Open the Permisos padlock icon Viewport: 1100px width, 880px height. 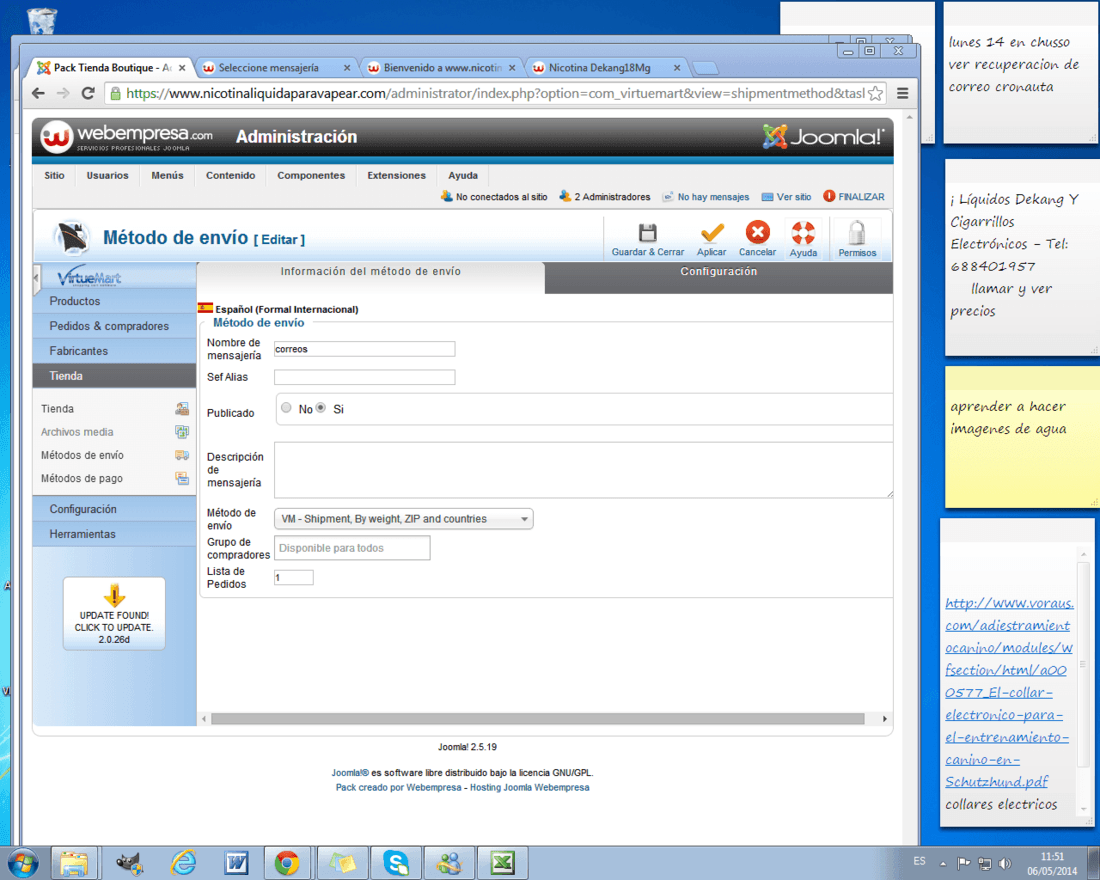[x=857, y=233]
